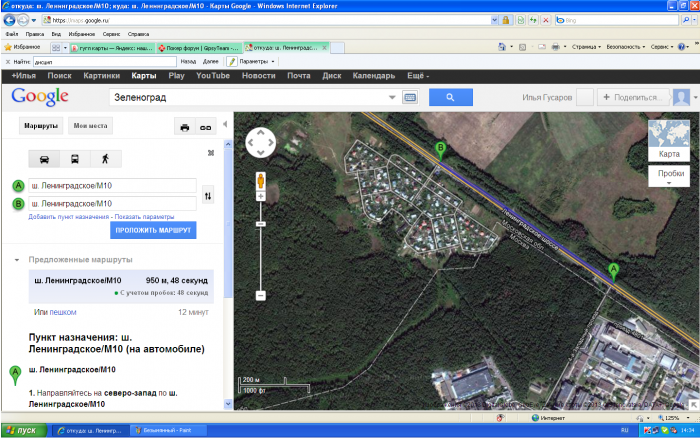Swap start and destination points
Image resolution: width=700 pixels, height=438 pixels.
pyautogui.click(x=208, y=196)
